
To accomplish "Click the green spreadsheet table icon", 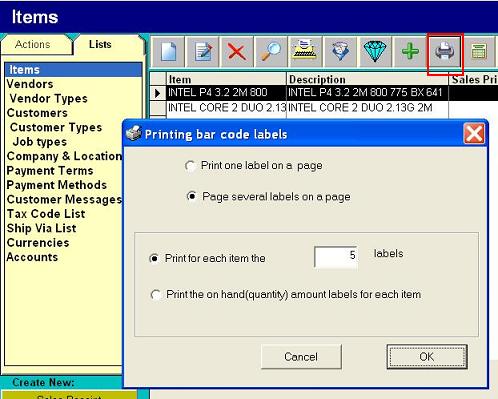I will [479, 52].
